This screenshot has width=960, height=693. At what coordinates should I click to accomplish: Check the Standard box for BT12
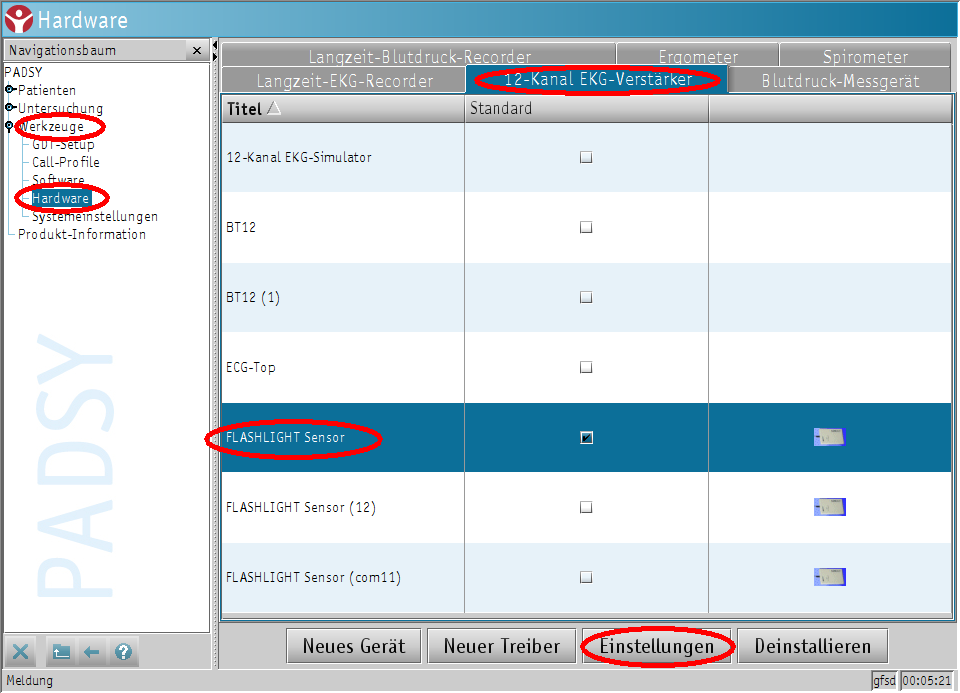pos(586,227)
